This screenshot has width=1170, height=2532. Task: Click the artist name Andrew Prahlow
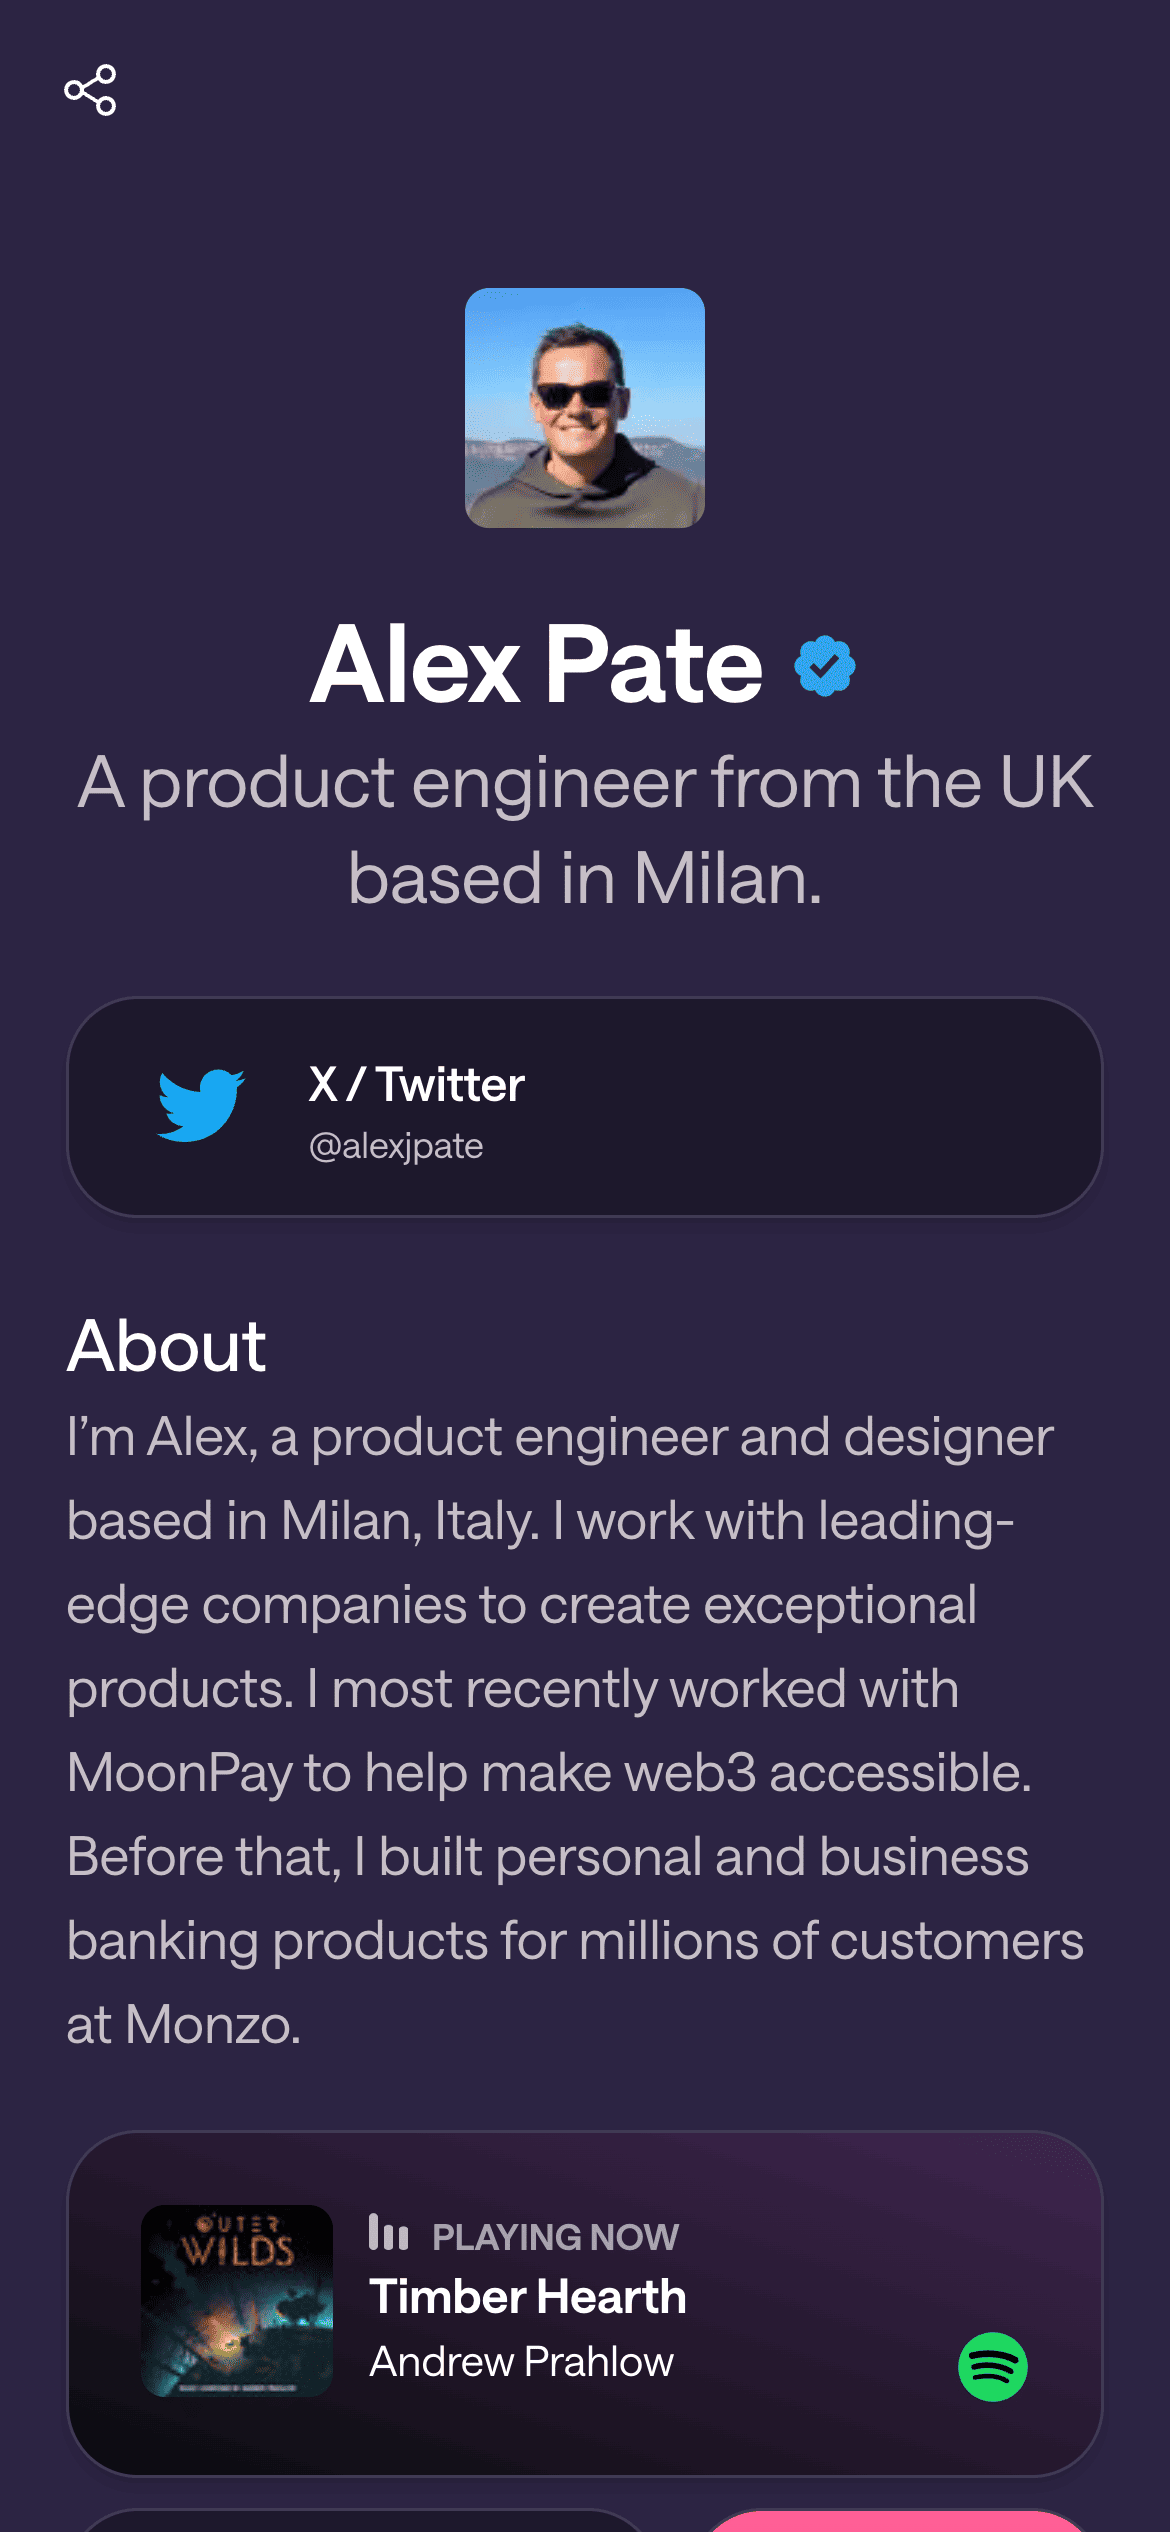[521, 2362]
